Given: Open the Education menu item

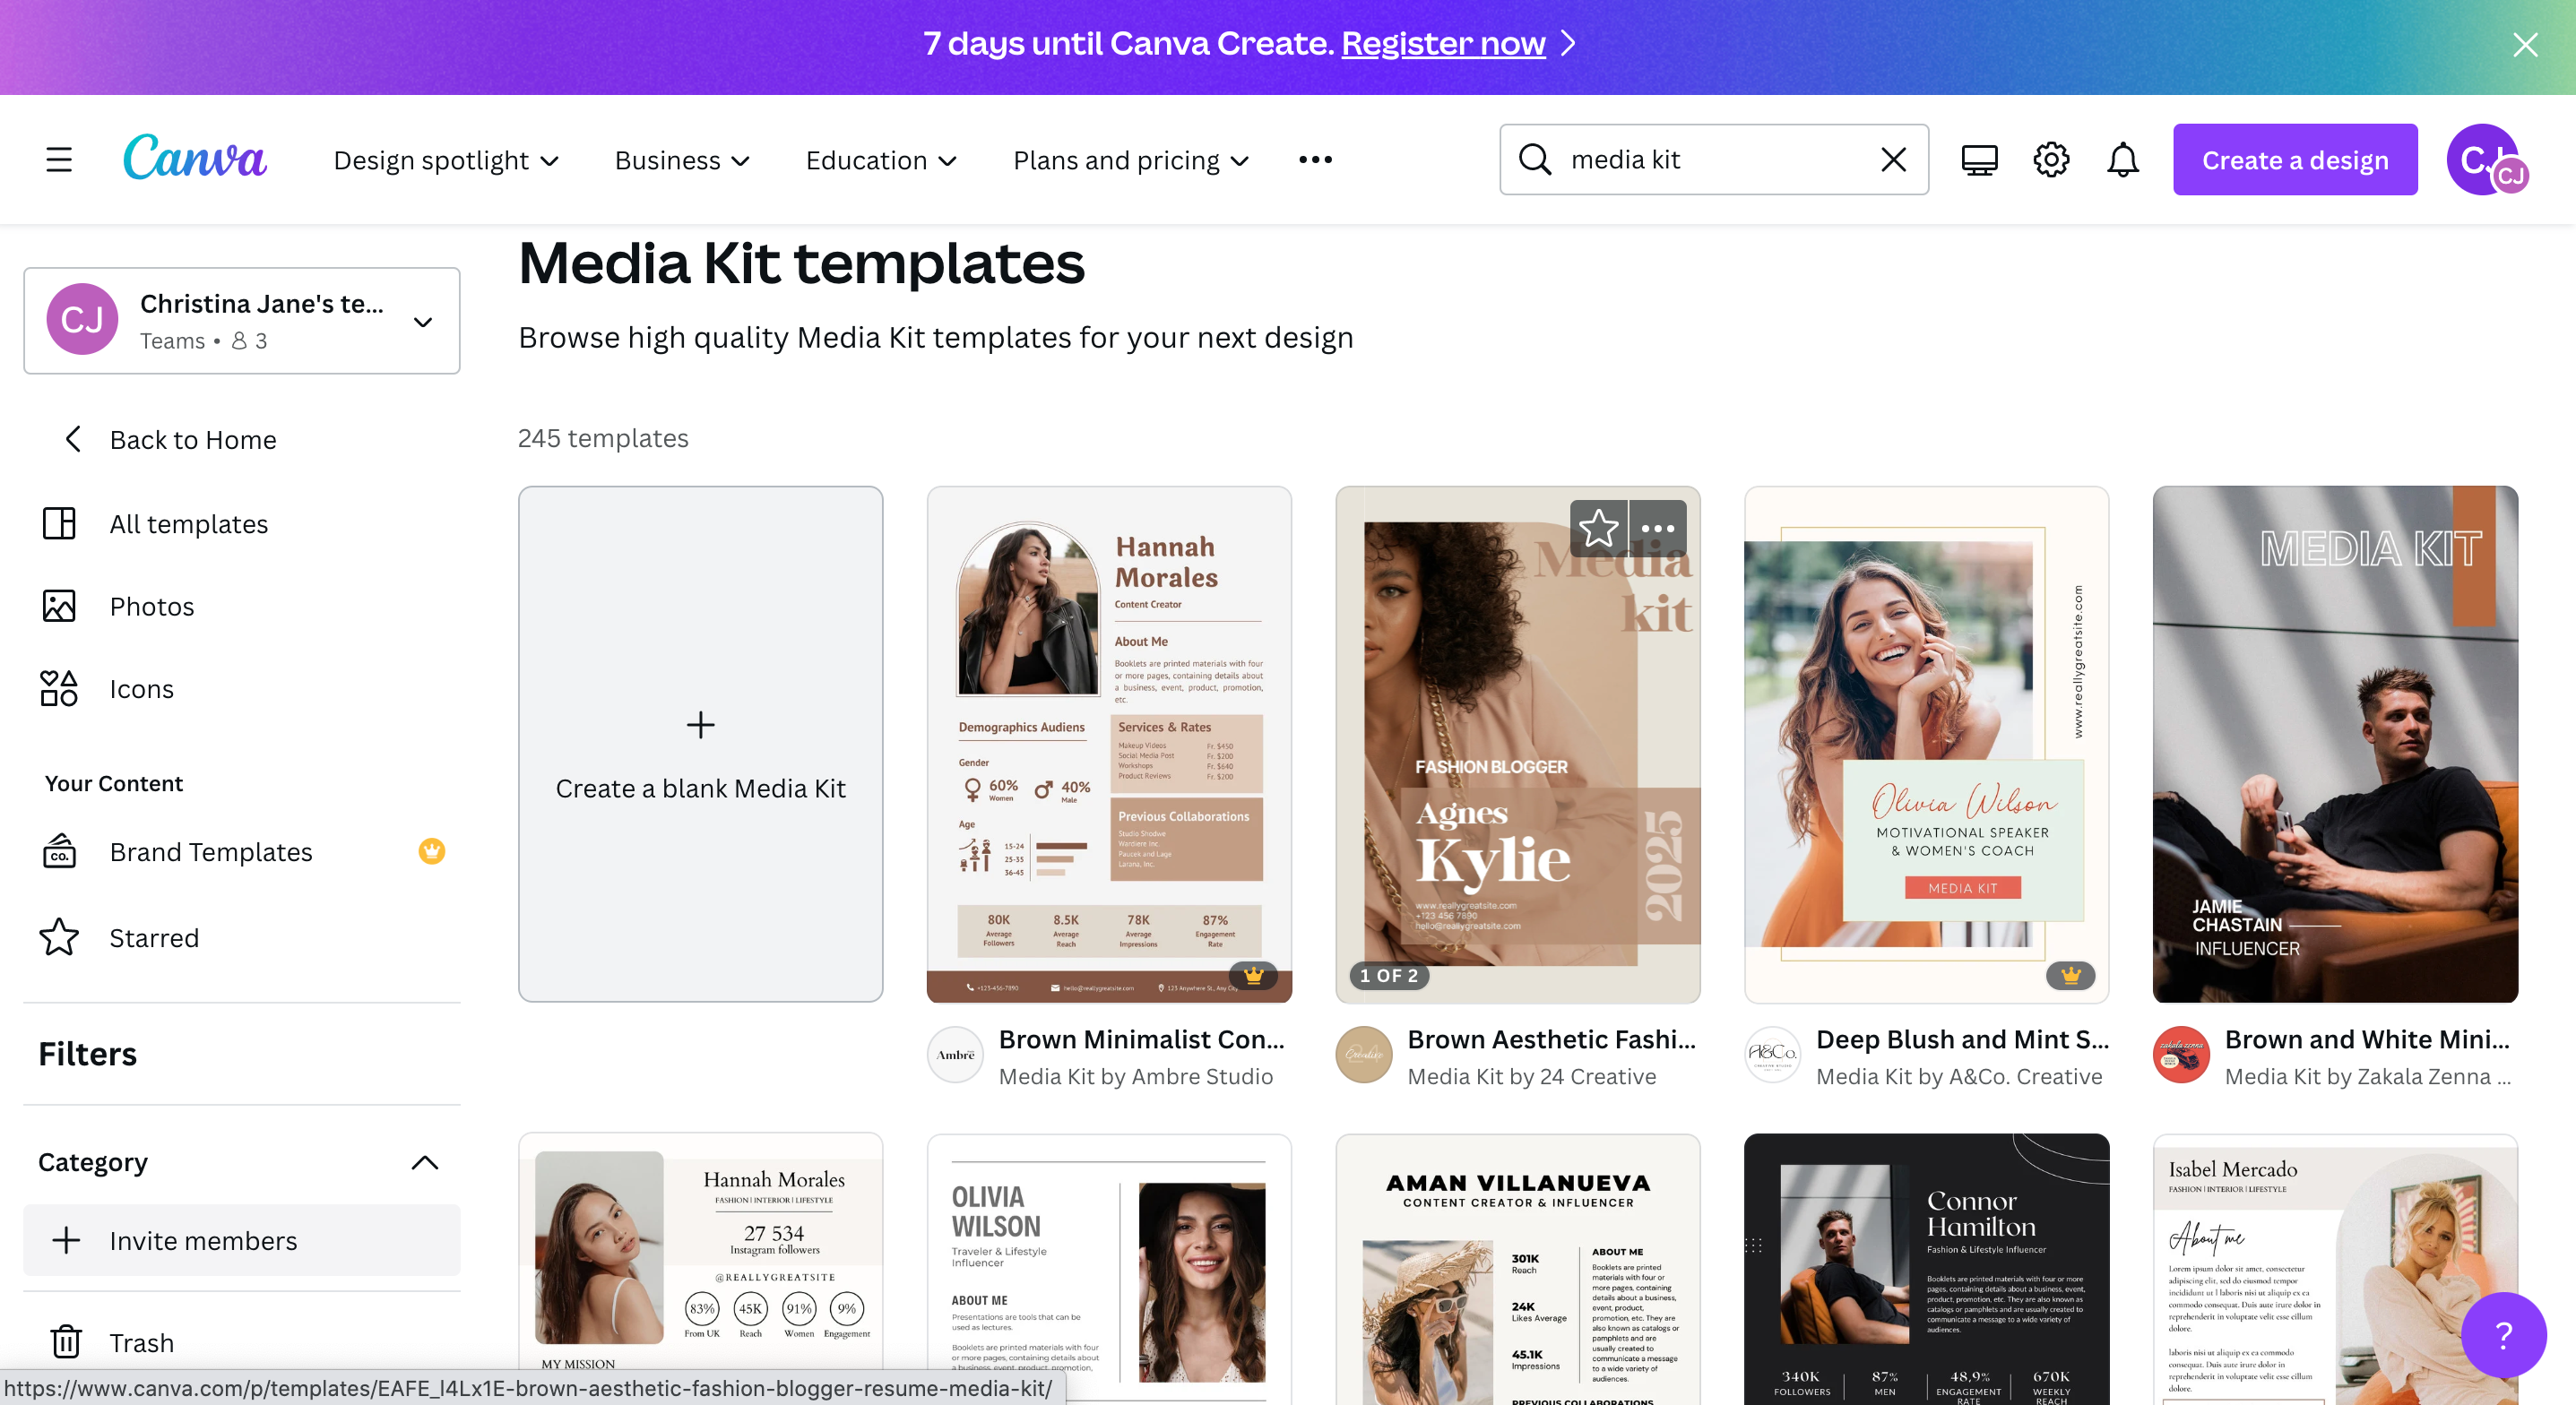Looking at the screenshot, I should pyautogui.click(x=882, y=159).
